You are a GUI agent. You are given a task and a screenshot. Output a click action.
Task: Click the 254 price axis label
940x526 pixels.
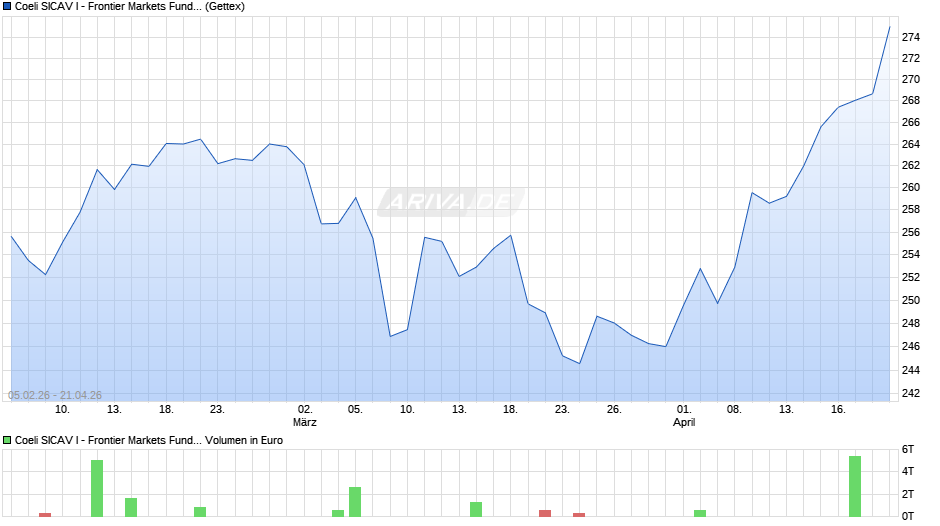click(x=911, y=254)
